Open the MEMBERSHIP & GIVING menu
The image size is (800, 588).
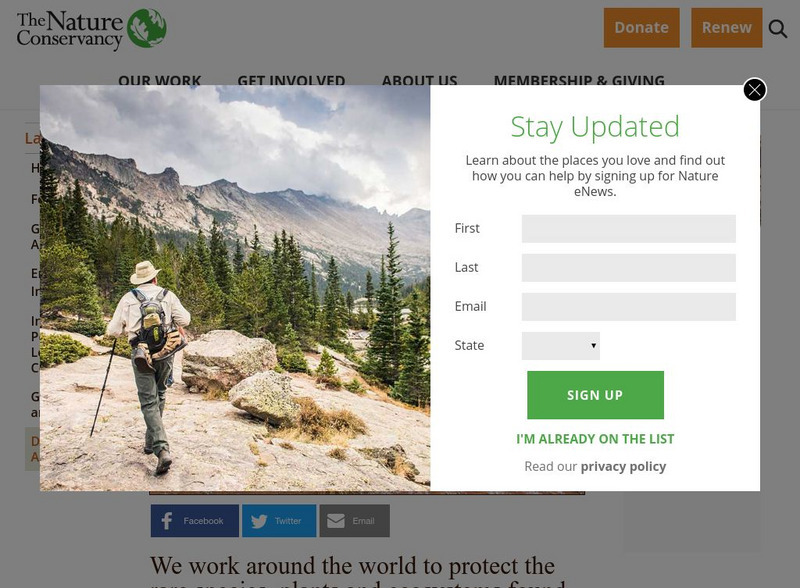(579, 80)
